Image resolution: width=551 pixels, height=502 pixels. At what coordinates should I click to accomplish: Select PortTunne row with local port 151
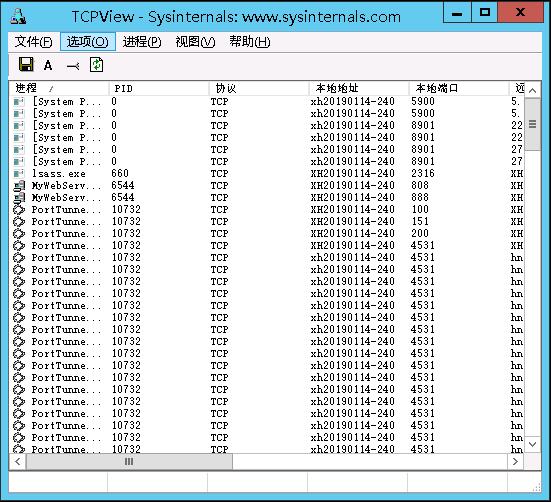(x=267, y=221)
